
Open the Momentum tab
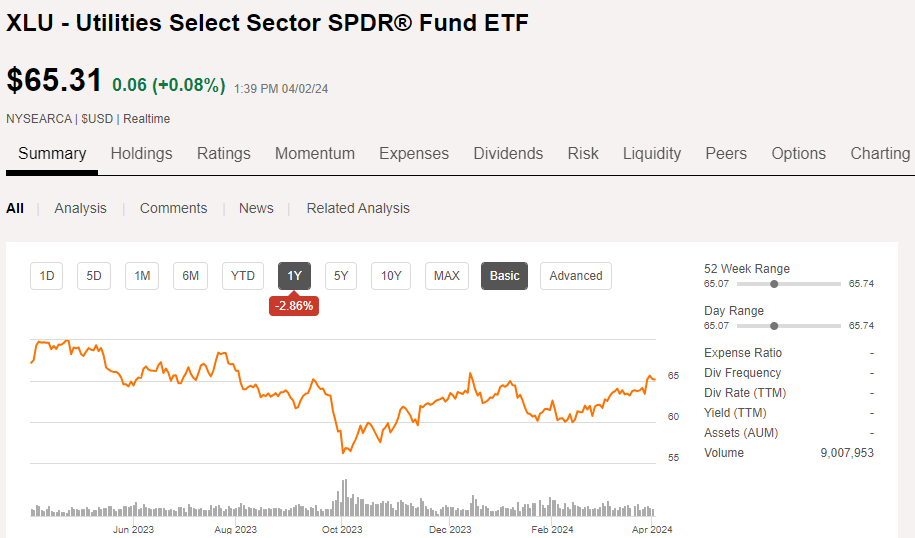[x=315, y=153]
